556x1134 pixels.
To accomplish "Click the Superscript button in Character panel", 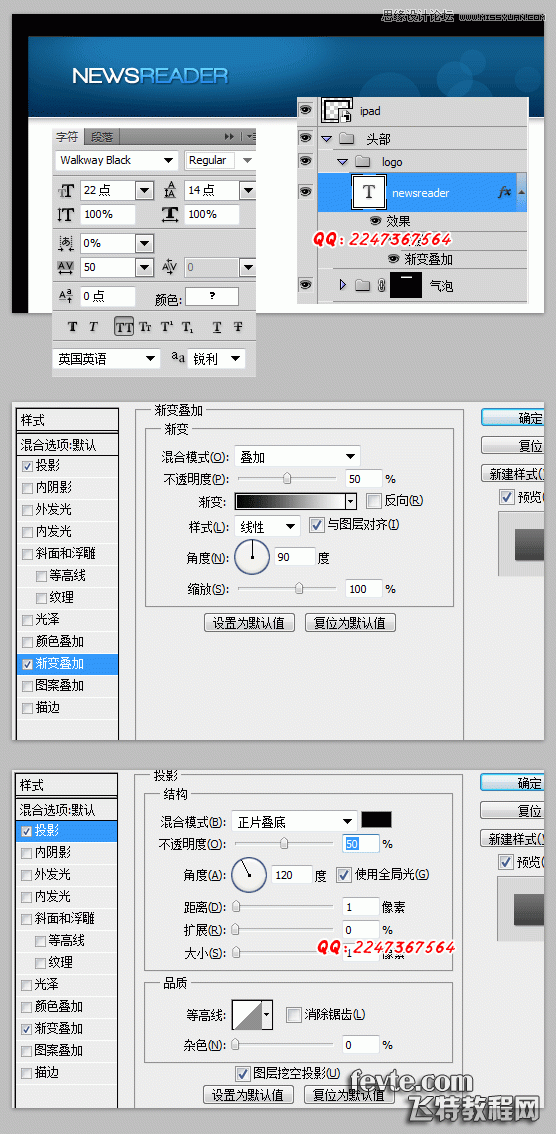I will click(x=166, y=327).
